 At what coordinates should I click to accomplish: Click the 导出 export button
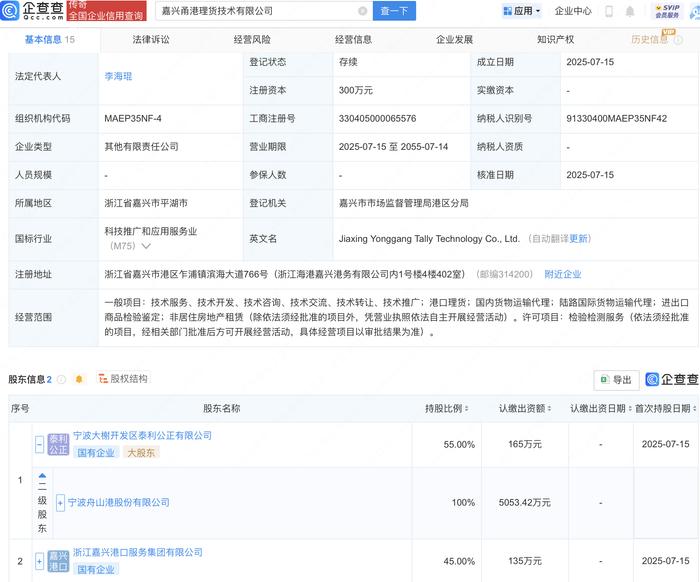(616, 380)
